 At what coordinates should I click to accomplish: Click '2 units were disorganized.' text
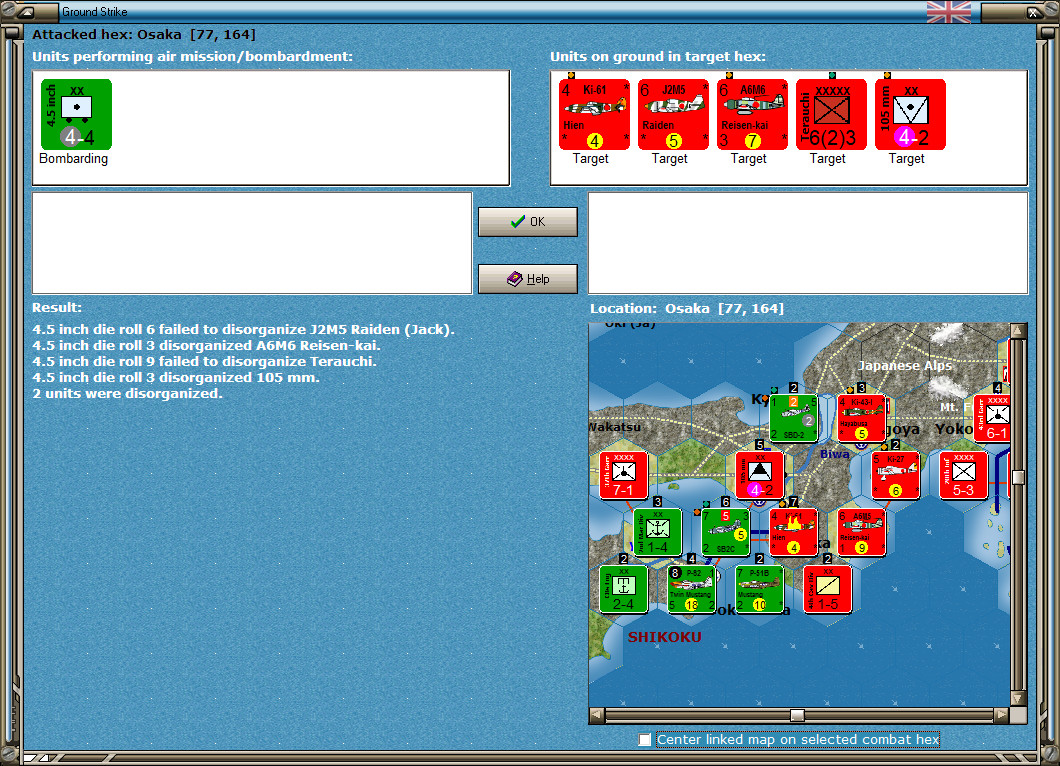point(128,393)
